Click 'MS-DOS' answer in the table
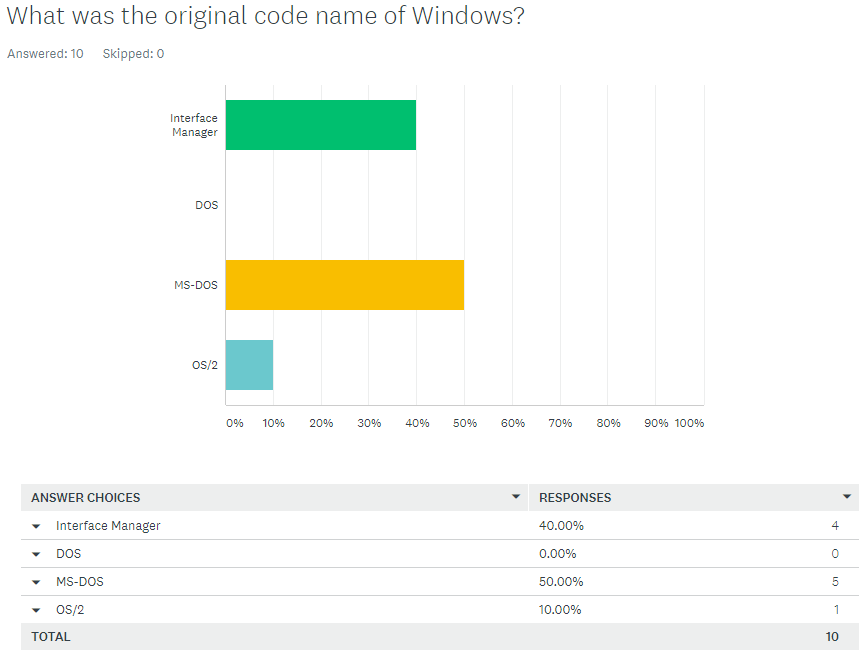Viewport: 863px width, 652px height. tap(80, 582)
